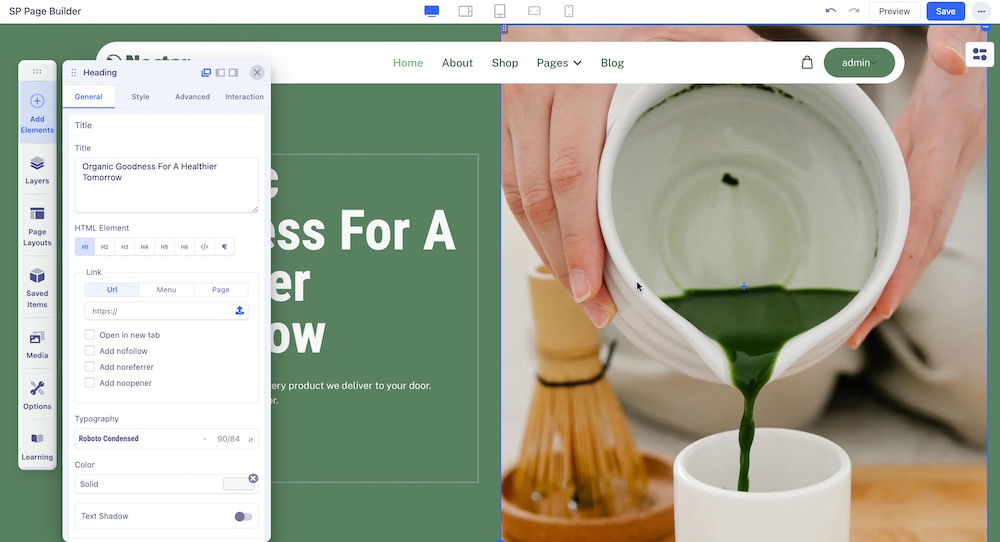Click the sidebar drag handle dots

pyautogui.click(x=37, y=71)
